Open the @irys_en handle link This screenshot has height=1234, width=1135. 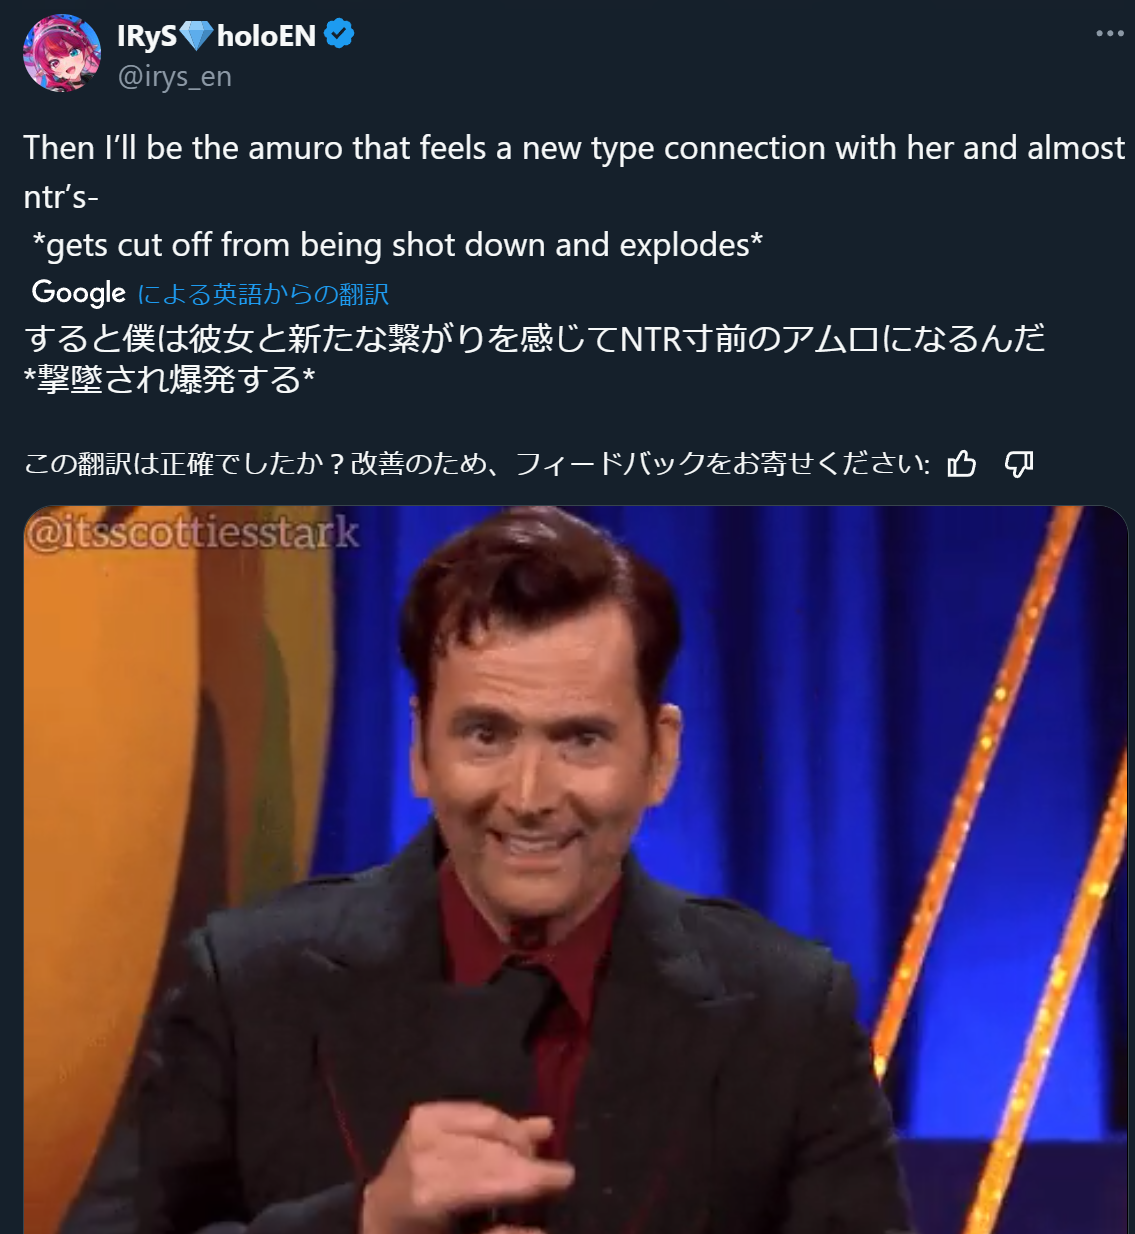click(x=175, y=77)
